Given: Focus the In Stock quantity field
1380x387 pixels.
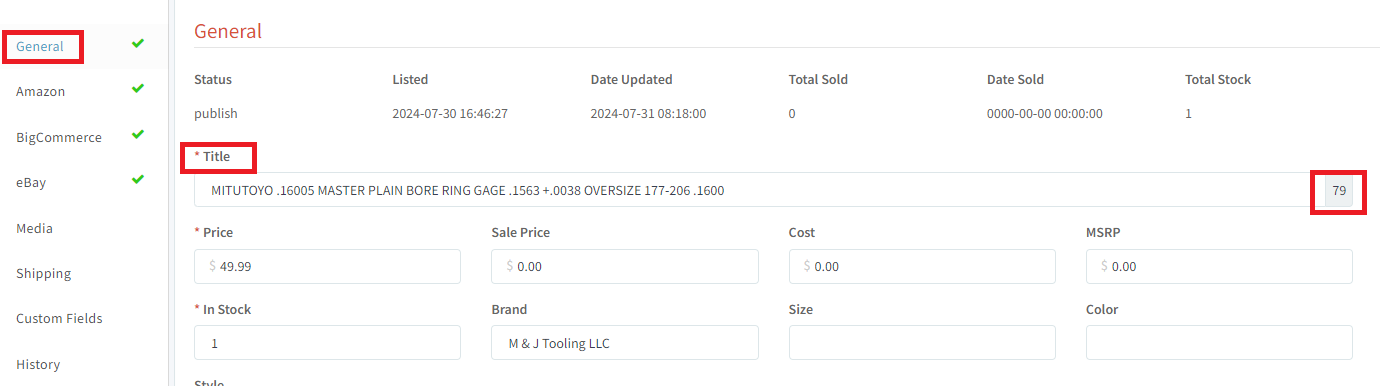Looking at the screenshot, I should click(x=327, y=343).
